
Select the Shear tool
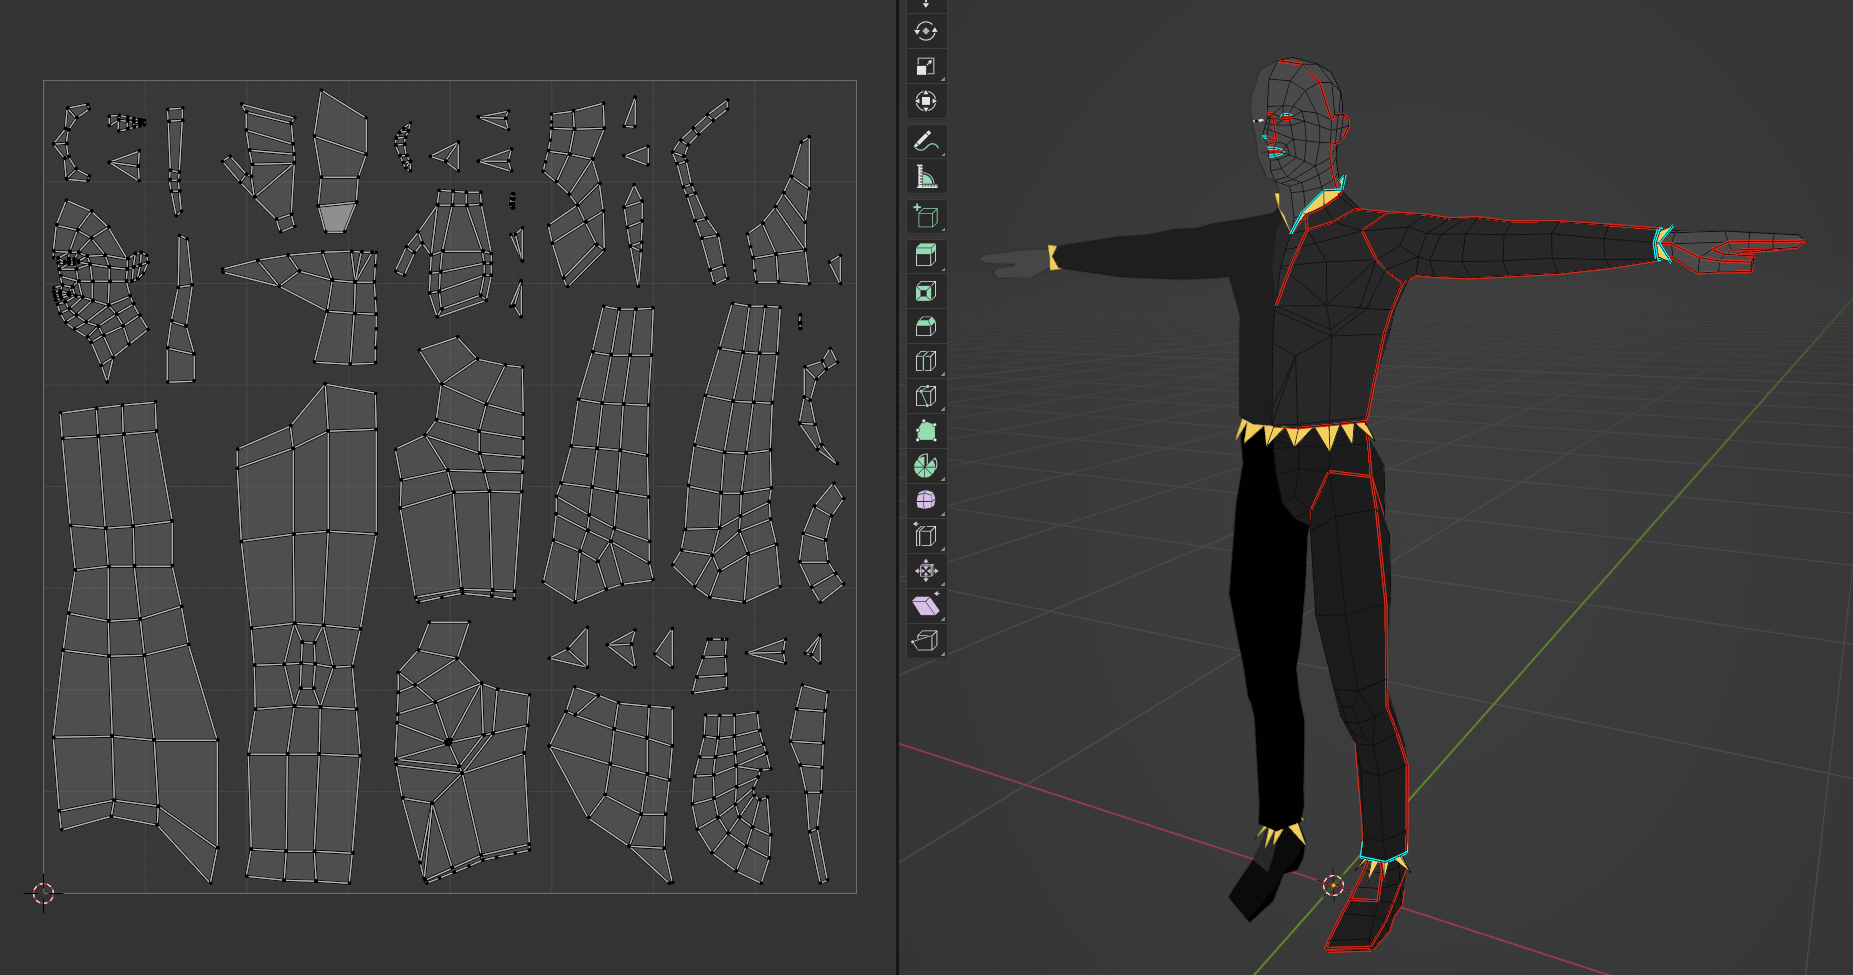coord(926,607)
